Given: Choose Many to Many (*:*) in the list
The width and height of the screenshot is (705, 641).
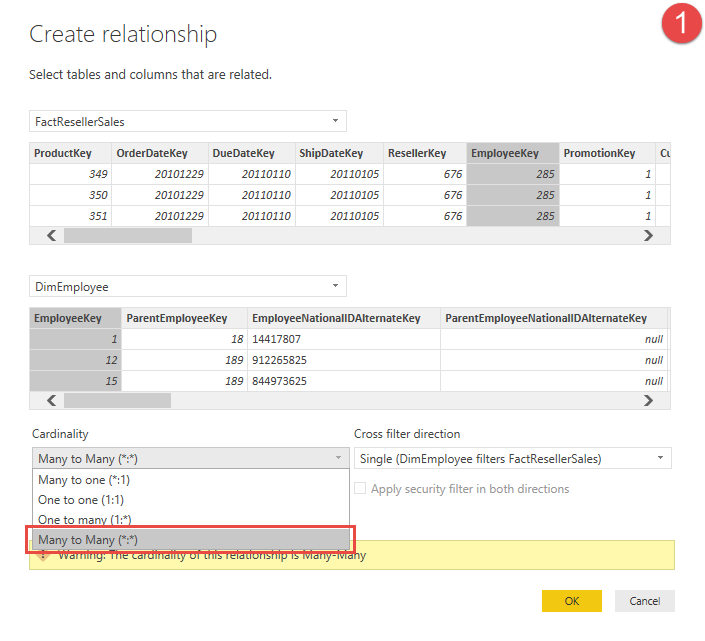Looking at the screenshot, I should (x=191, y=539).
